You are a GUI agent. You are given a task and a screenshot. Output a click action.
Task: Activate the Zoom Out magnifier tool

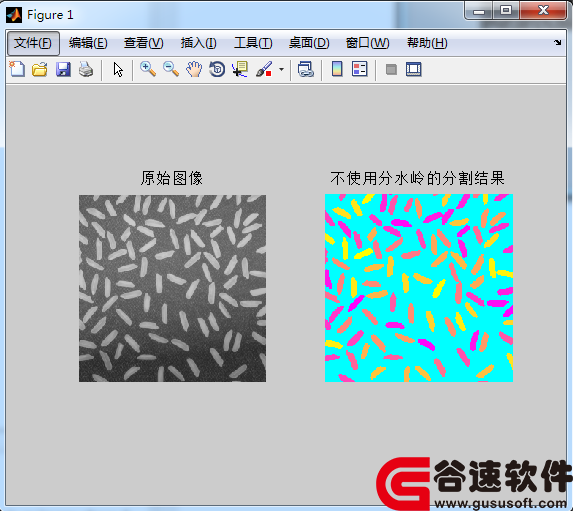(171, 69)
